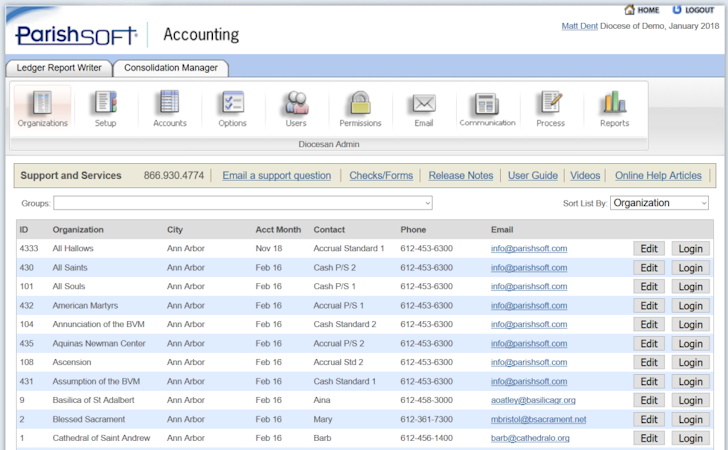This screenshot has height=450, width=728.
Task: Switch to the Ledger Report Writer tab
Action: (x=59, y=68)
